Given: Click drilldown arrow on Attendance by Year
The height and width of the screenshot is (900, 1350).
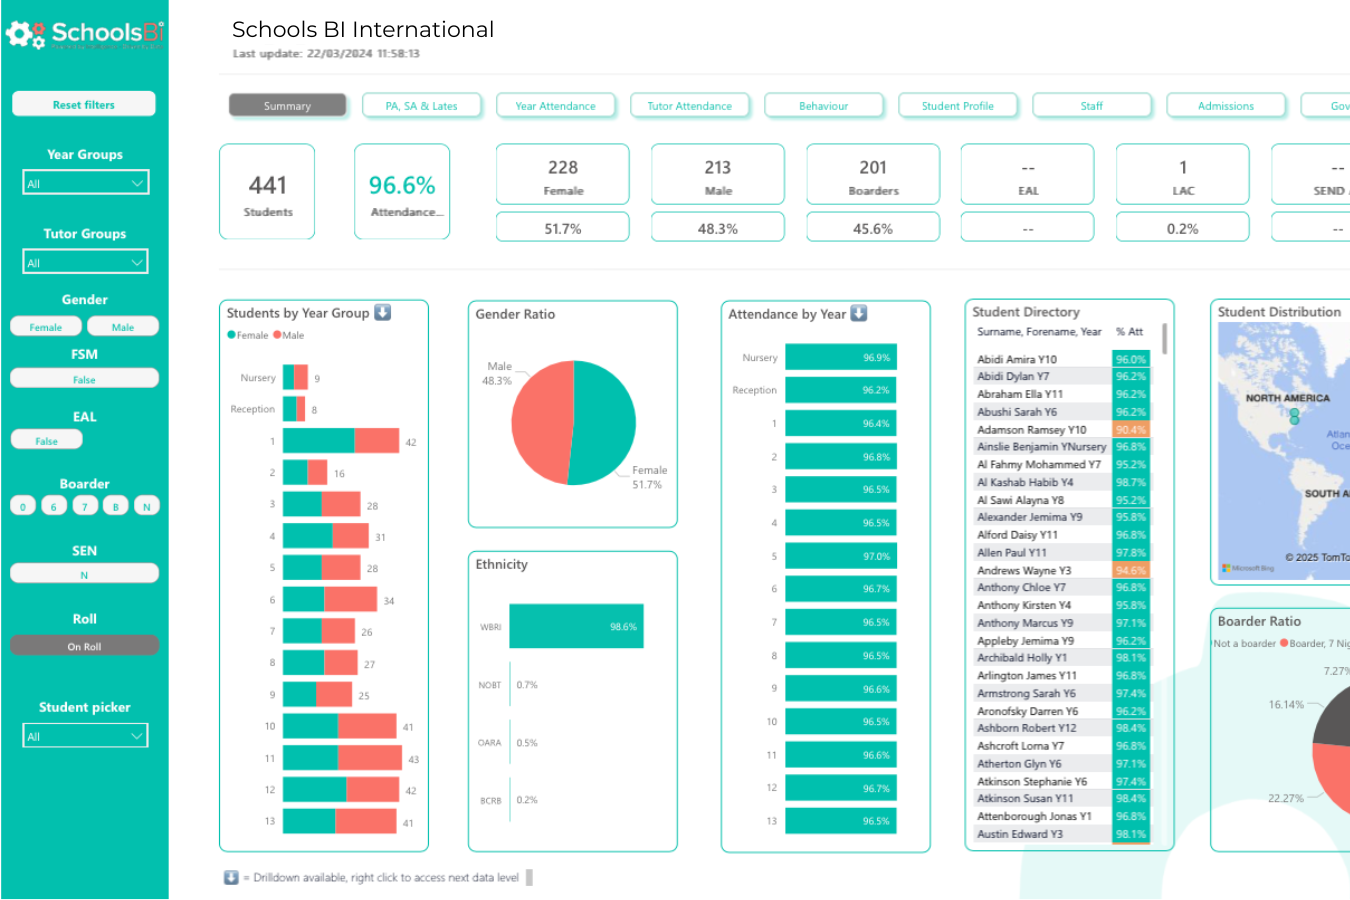Looking at the screenshot, I should click(858, 313).
